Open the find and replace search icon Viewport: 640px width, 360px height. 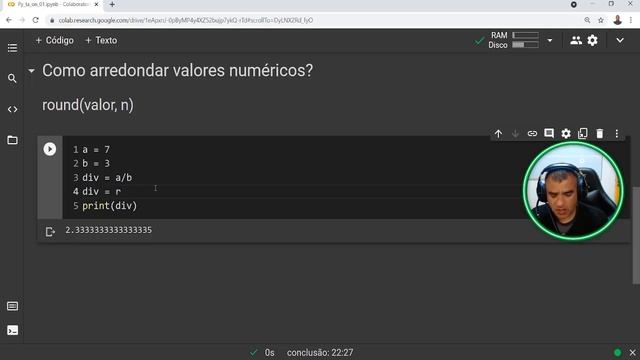click(12, 78)
